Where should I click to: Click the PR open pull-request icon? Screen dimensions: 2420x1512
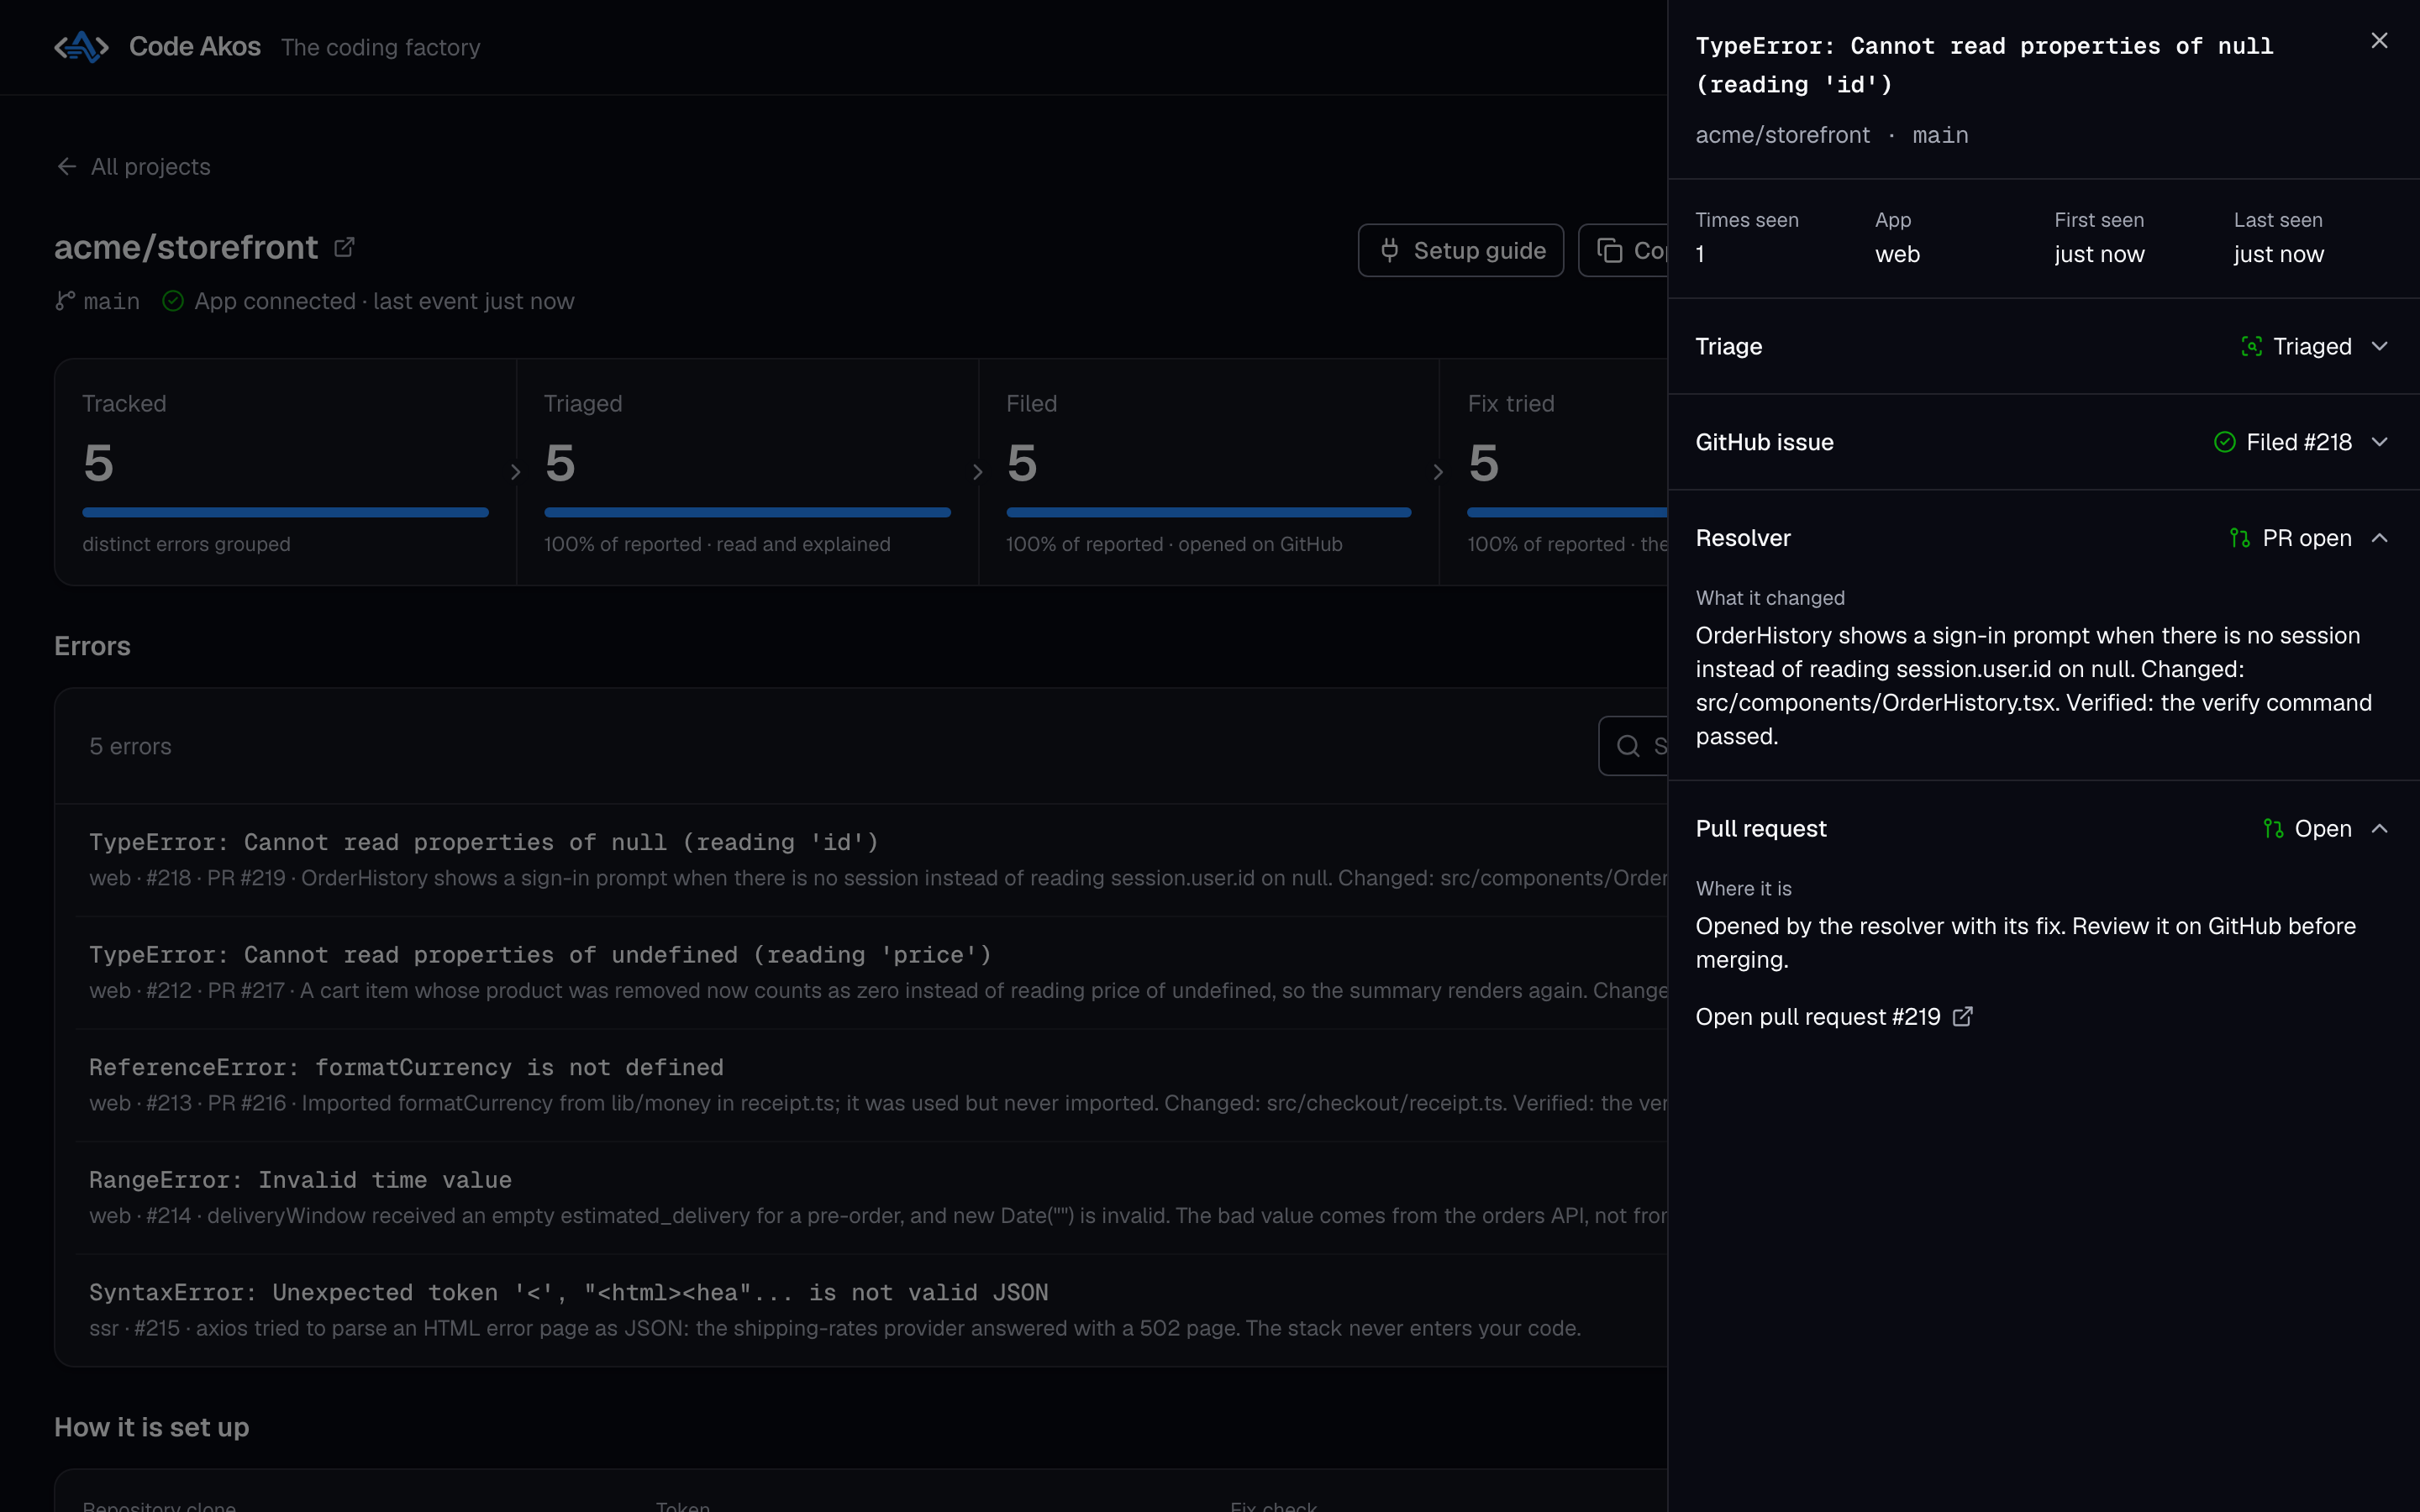2240,538
